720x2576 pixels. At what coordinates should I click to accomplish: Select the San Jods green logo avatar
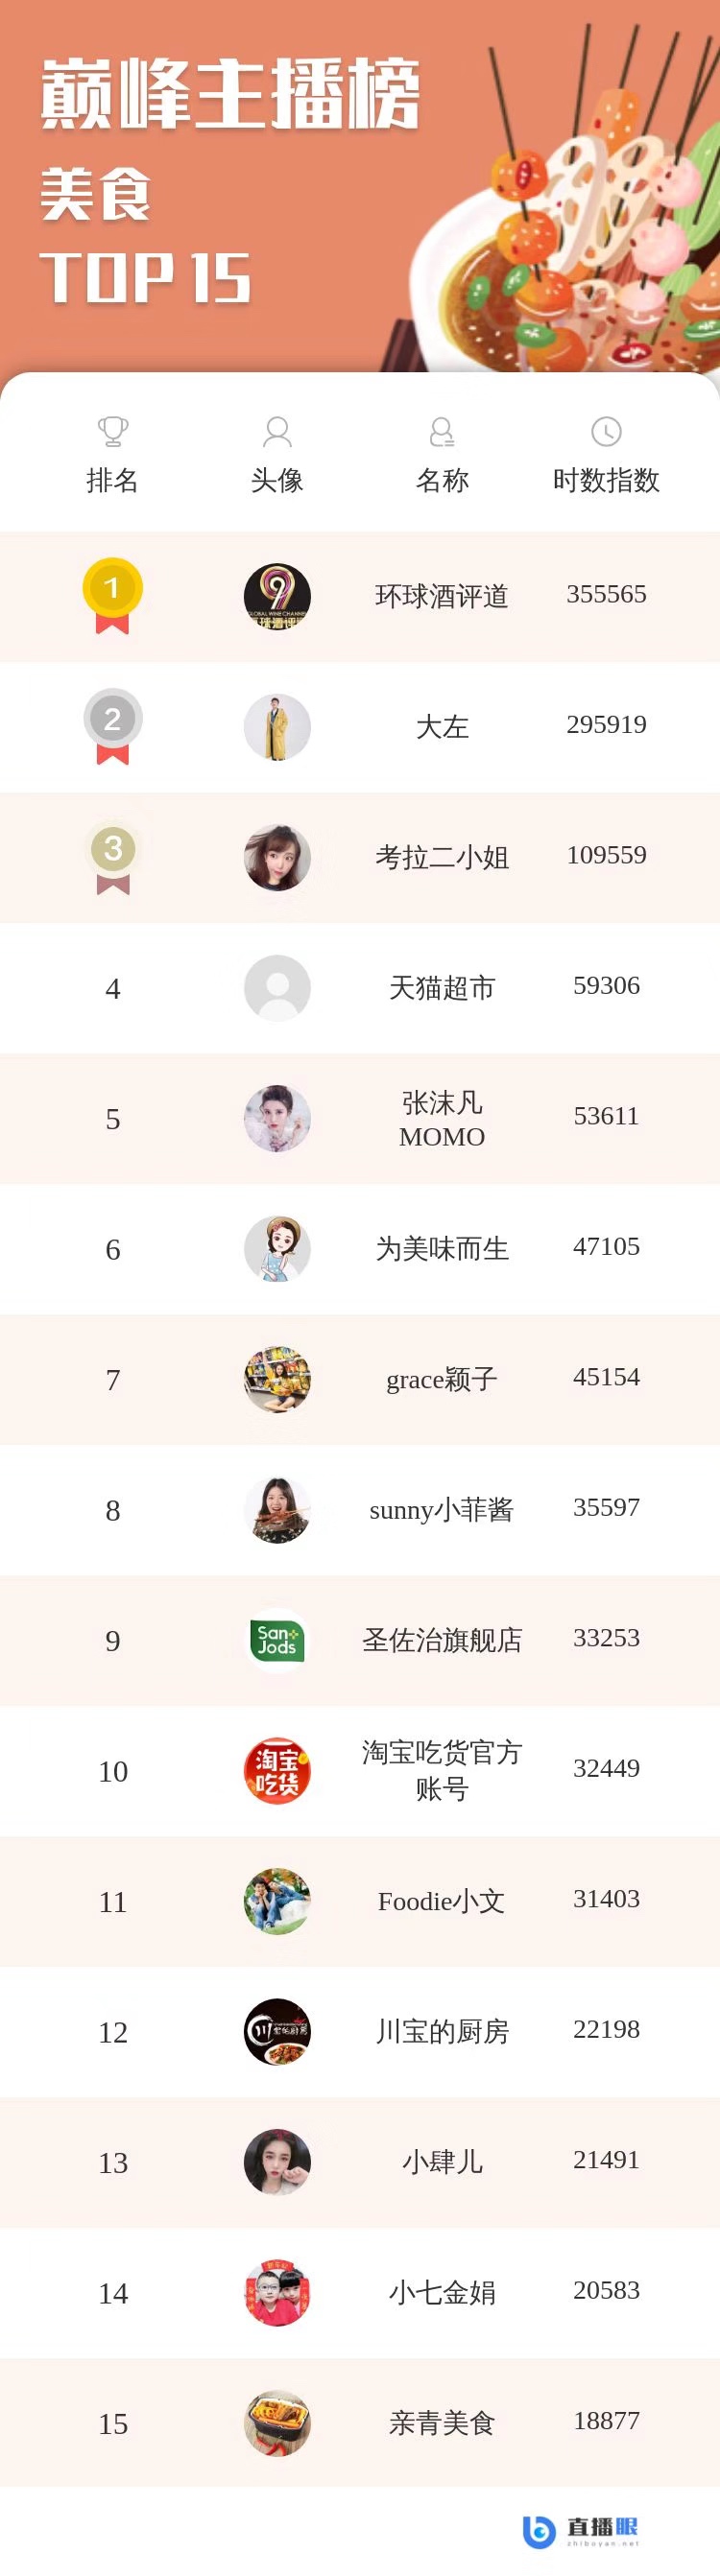tap(277, 1640)
